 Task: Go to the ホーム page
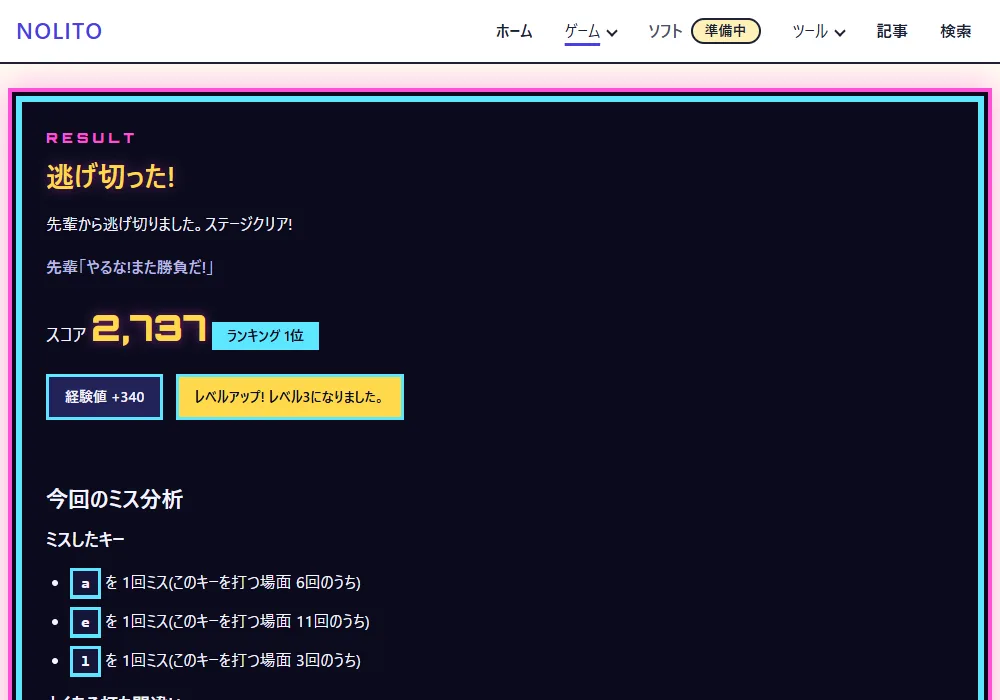click(514, 31)
